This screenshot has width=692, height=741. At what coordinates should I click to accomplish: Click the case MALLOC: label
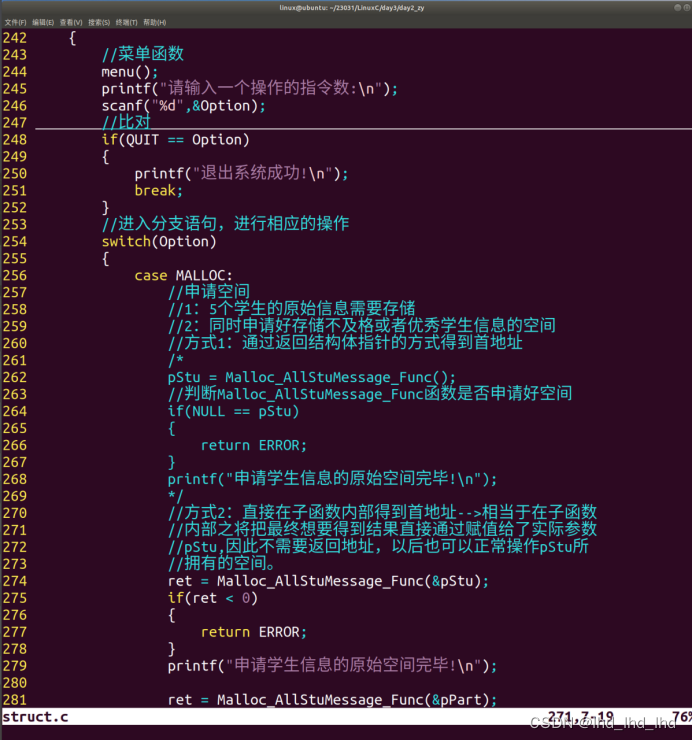pyautogui.click(x=183, y=275)
